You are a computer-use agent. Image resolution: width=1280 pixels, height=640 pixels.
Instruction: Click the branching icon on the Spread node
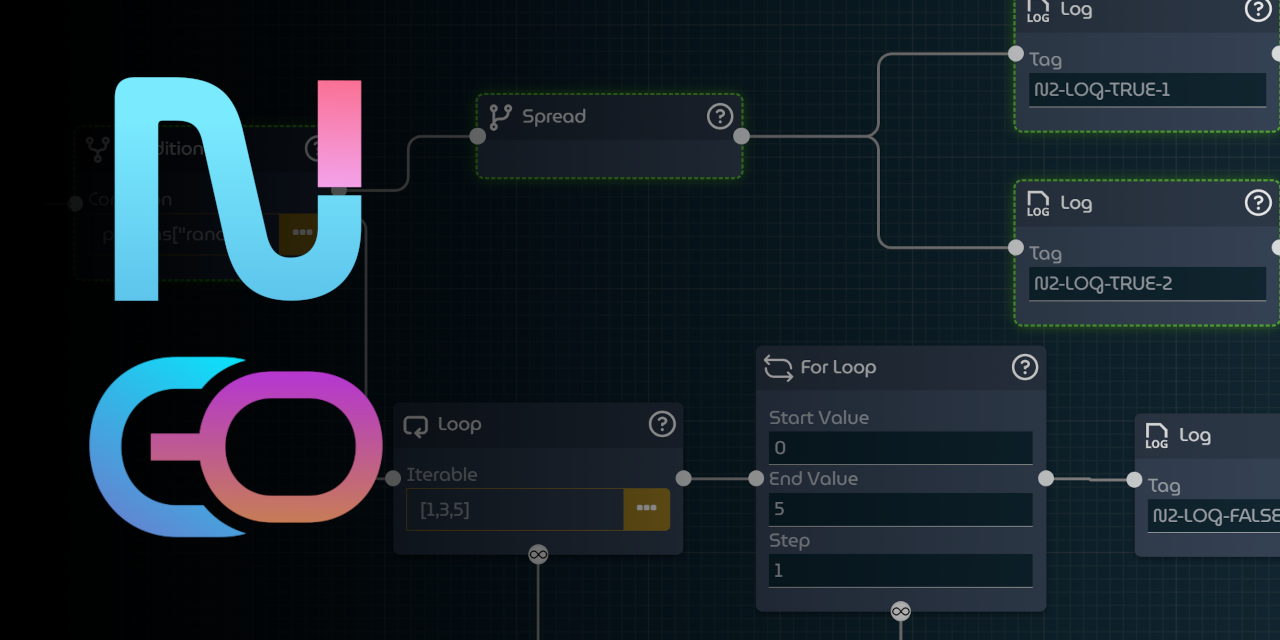(498, 116)
